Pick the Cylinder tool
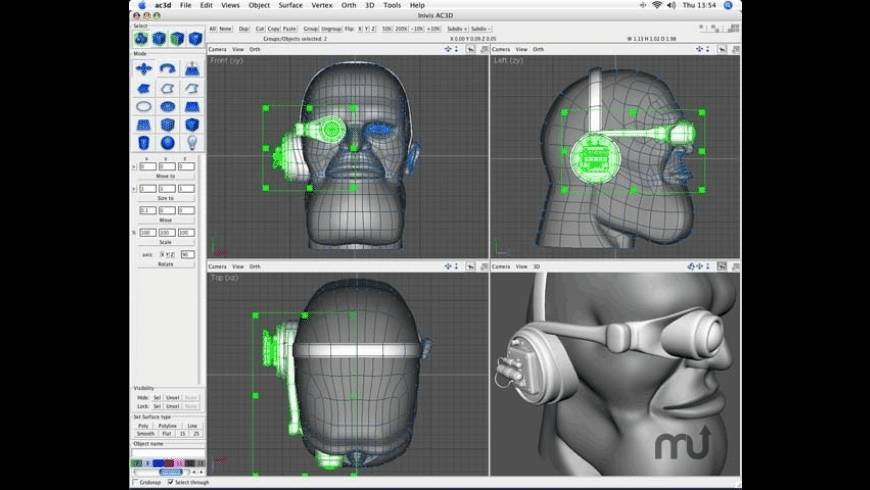This screenshot has height=490, width=870. point(144,143)
